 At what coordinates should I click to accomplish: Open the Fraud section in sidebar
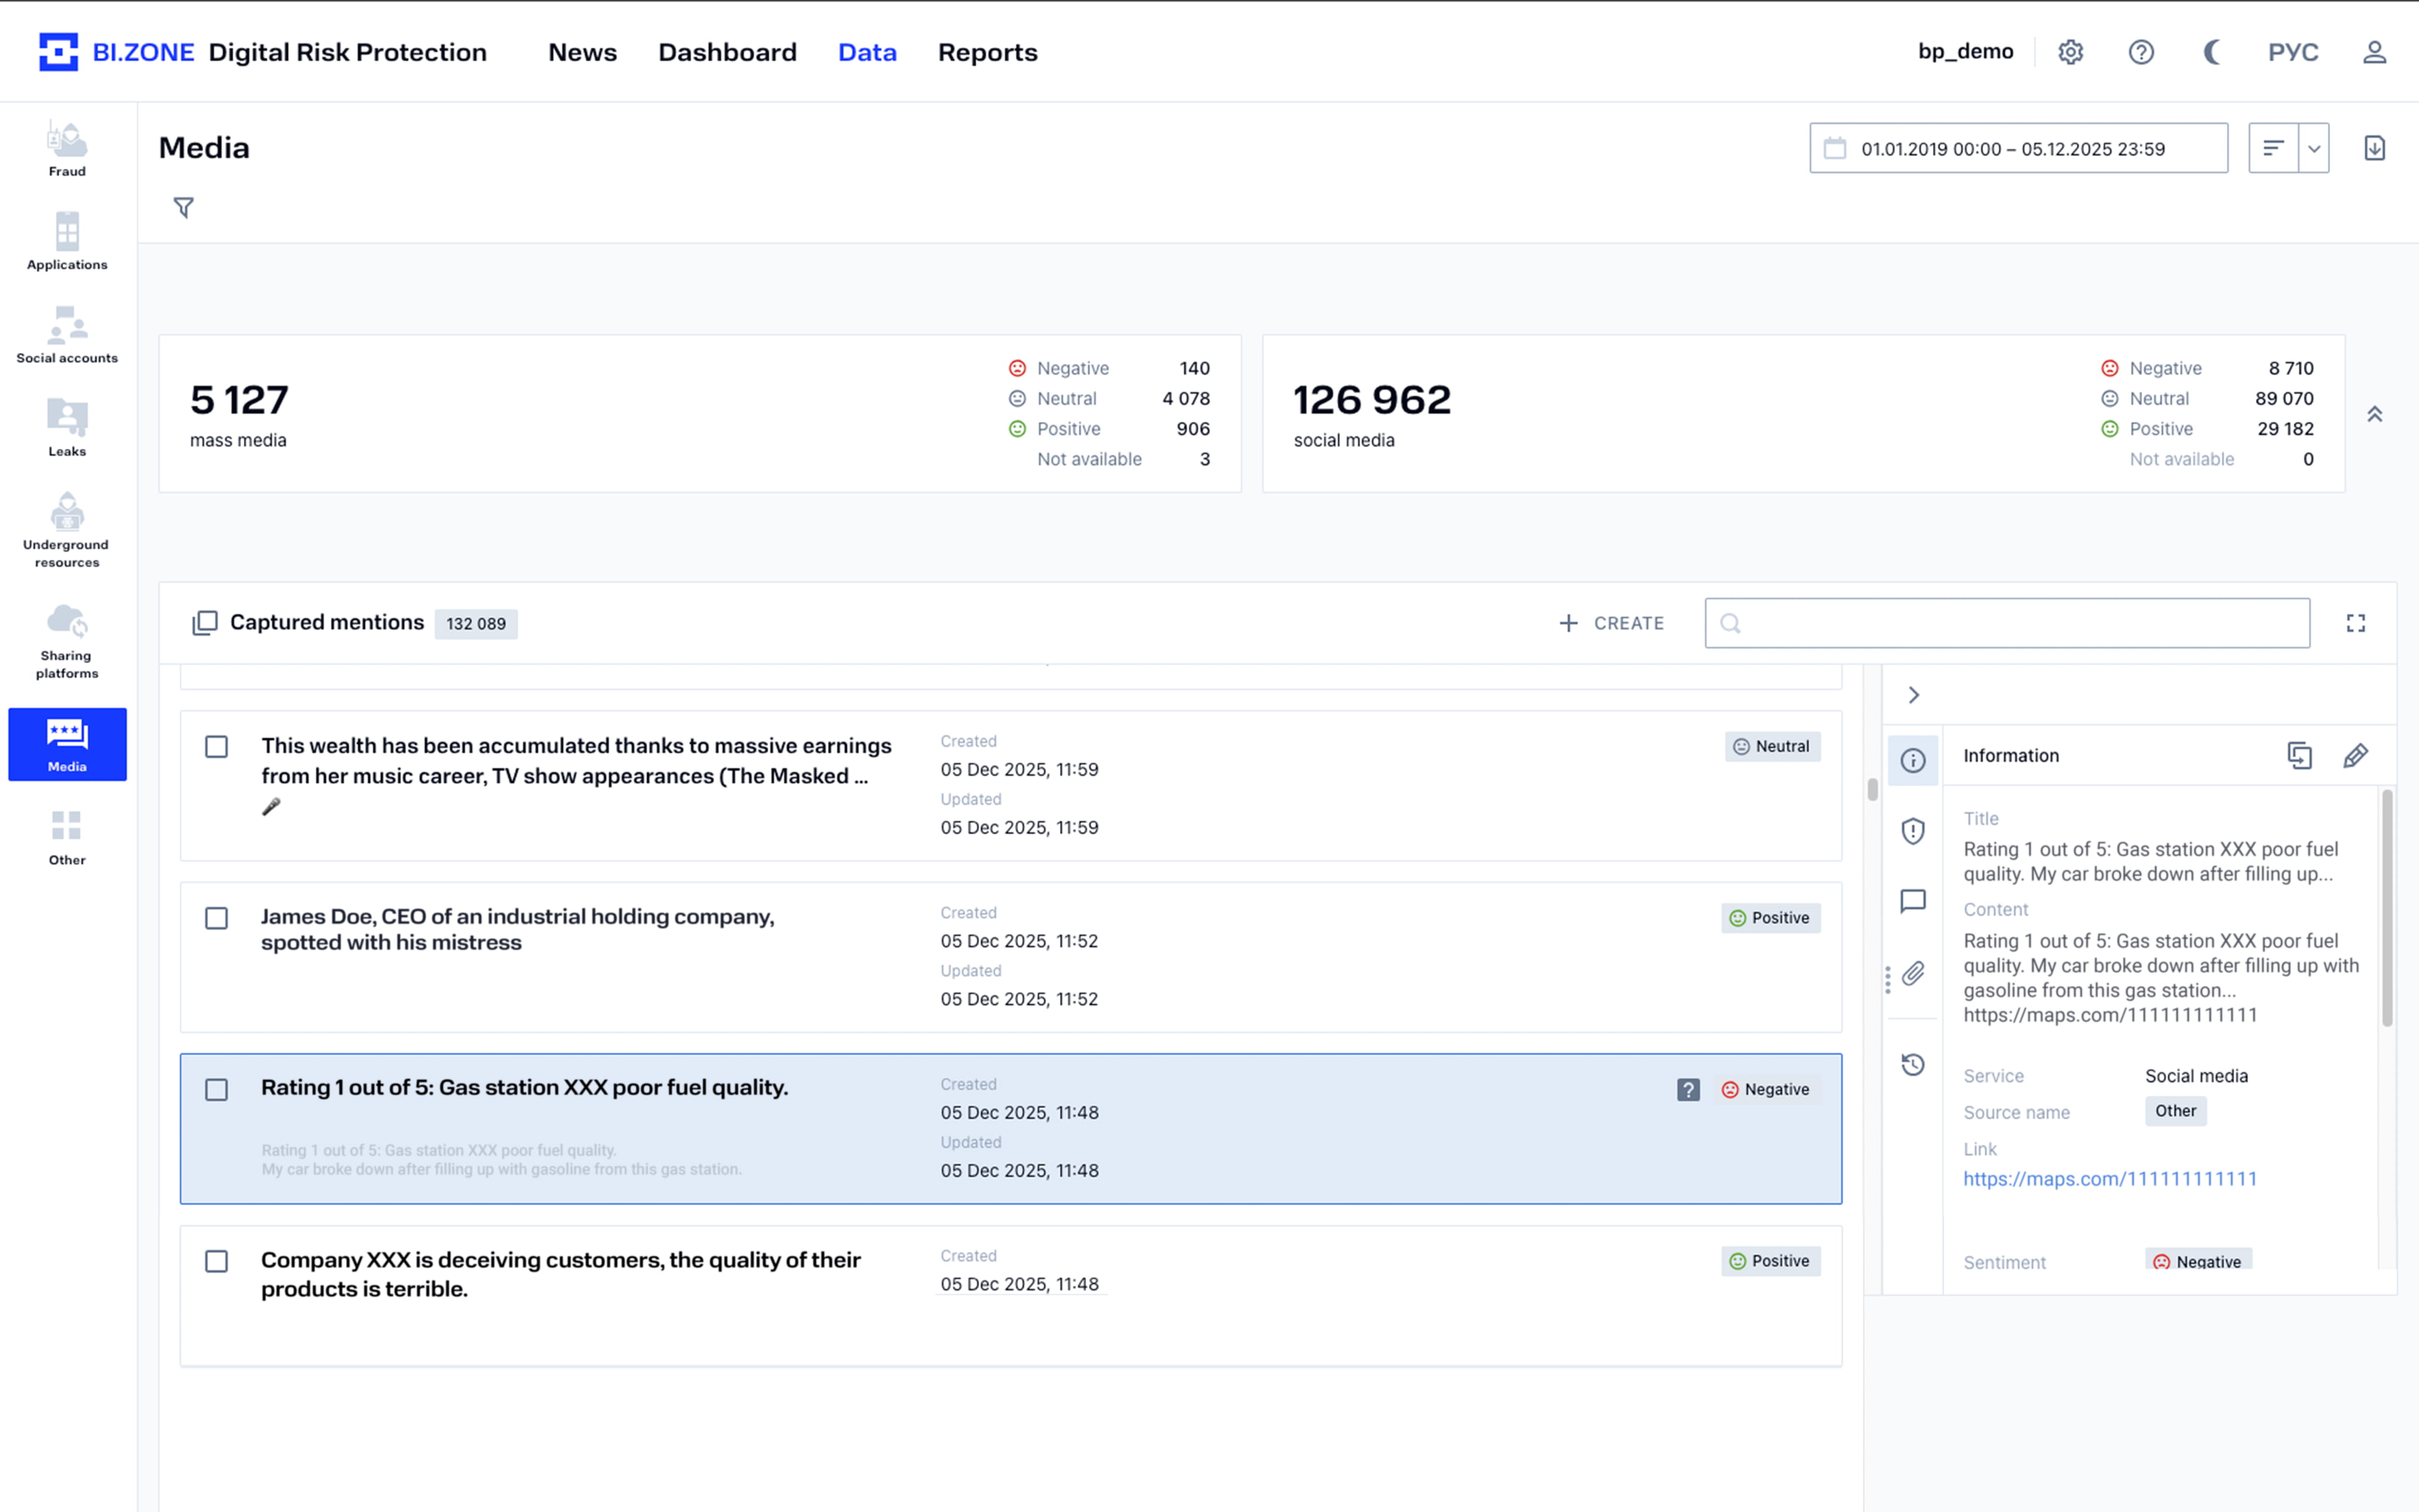point(67,149)
